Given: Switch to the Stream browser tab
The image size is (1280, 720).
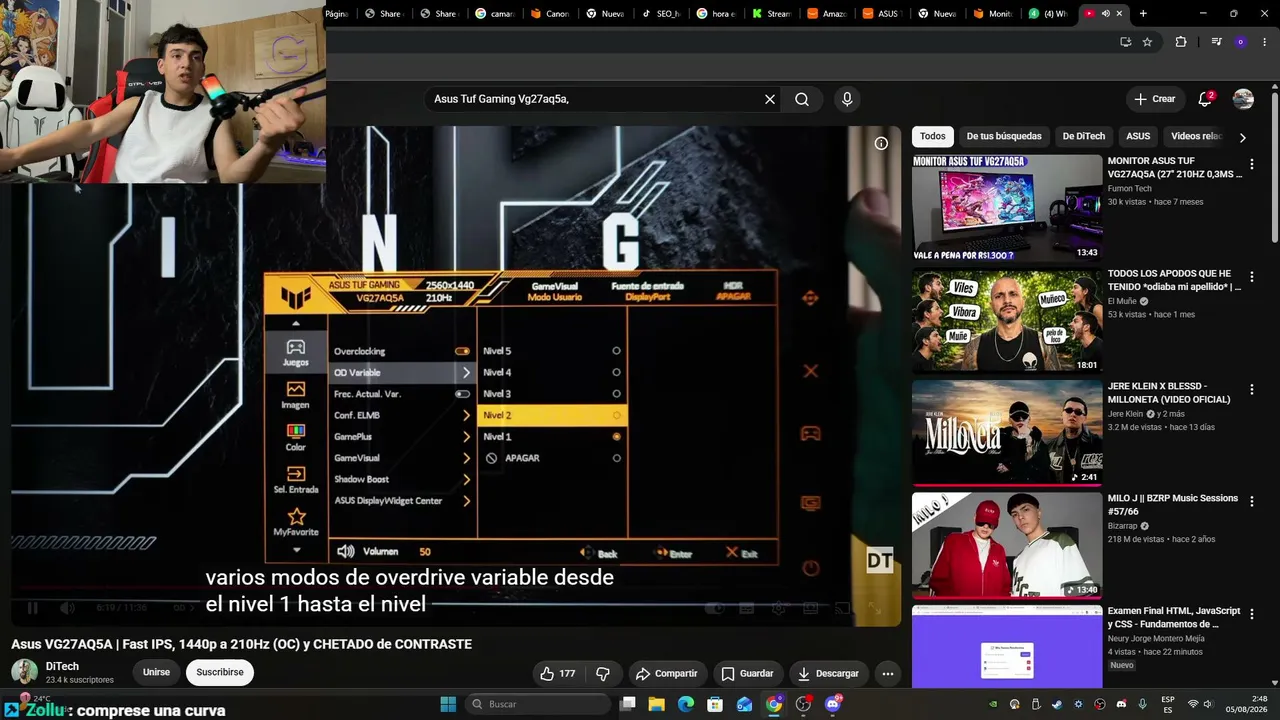Looking at the screenshot, I should point(772,14).
